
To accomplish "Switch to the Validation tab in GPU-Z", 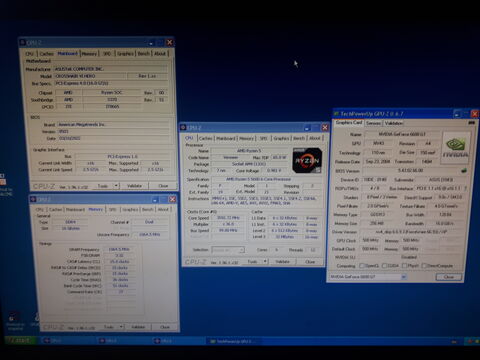I will (x=394, y=123).
